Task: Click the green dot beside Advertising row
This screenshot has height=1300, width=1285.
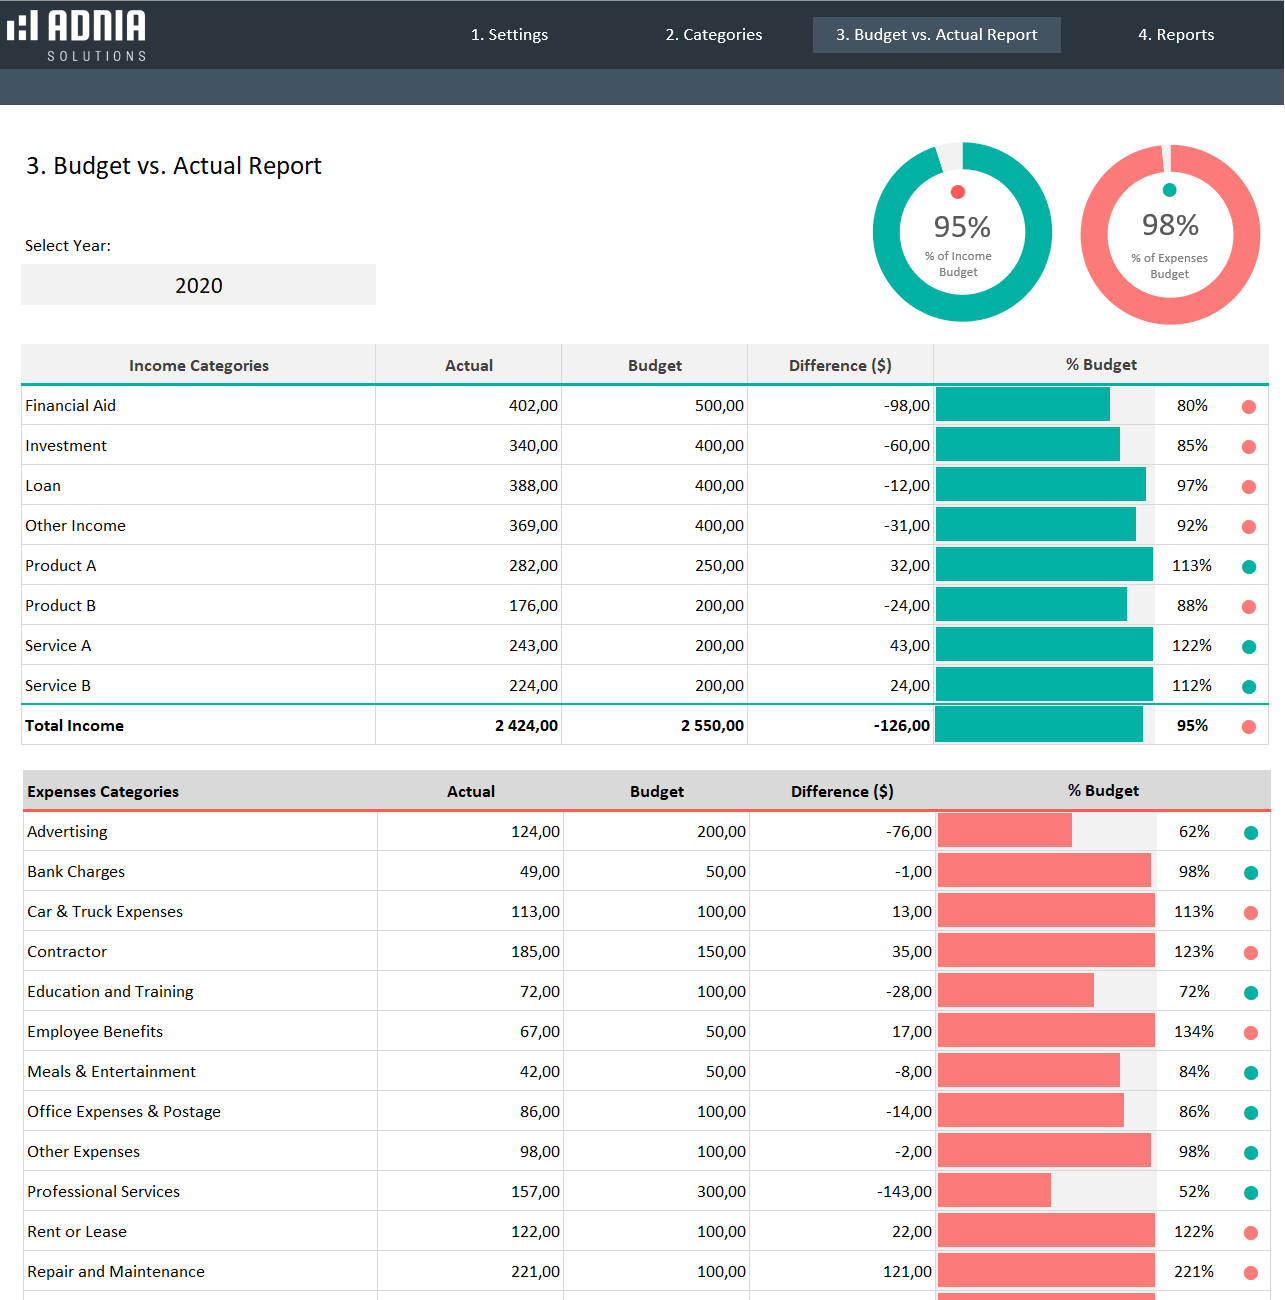Action: [1250, 832]
